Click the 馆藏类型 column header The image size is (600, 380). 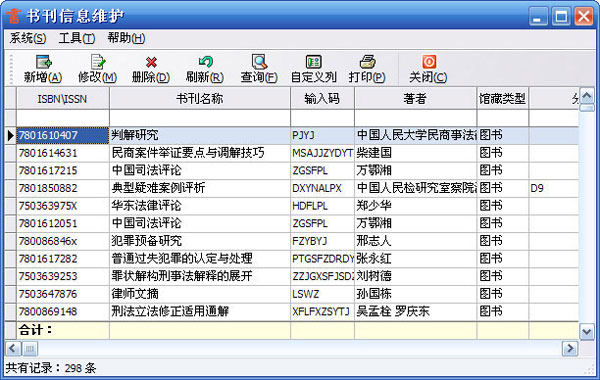click(503, 99)
